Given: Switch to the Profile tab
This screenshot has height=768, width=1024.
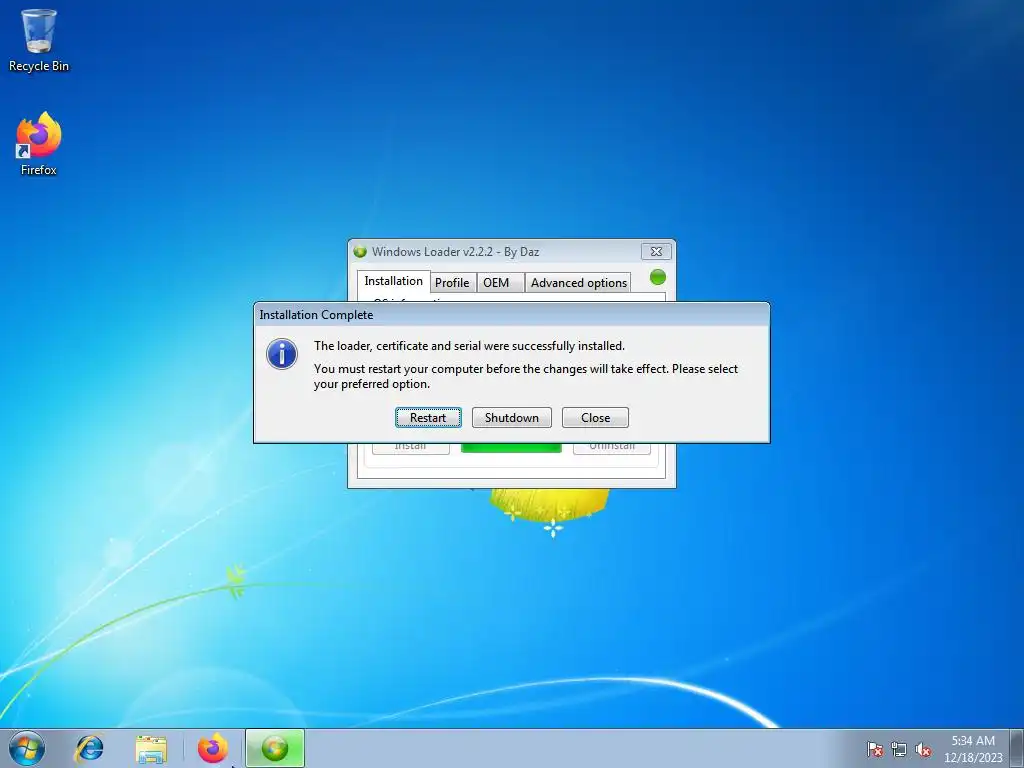Looking at the screenshot, I should point(452,283).
